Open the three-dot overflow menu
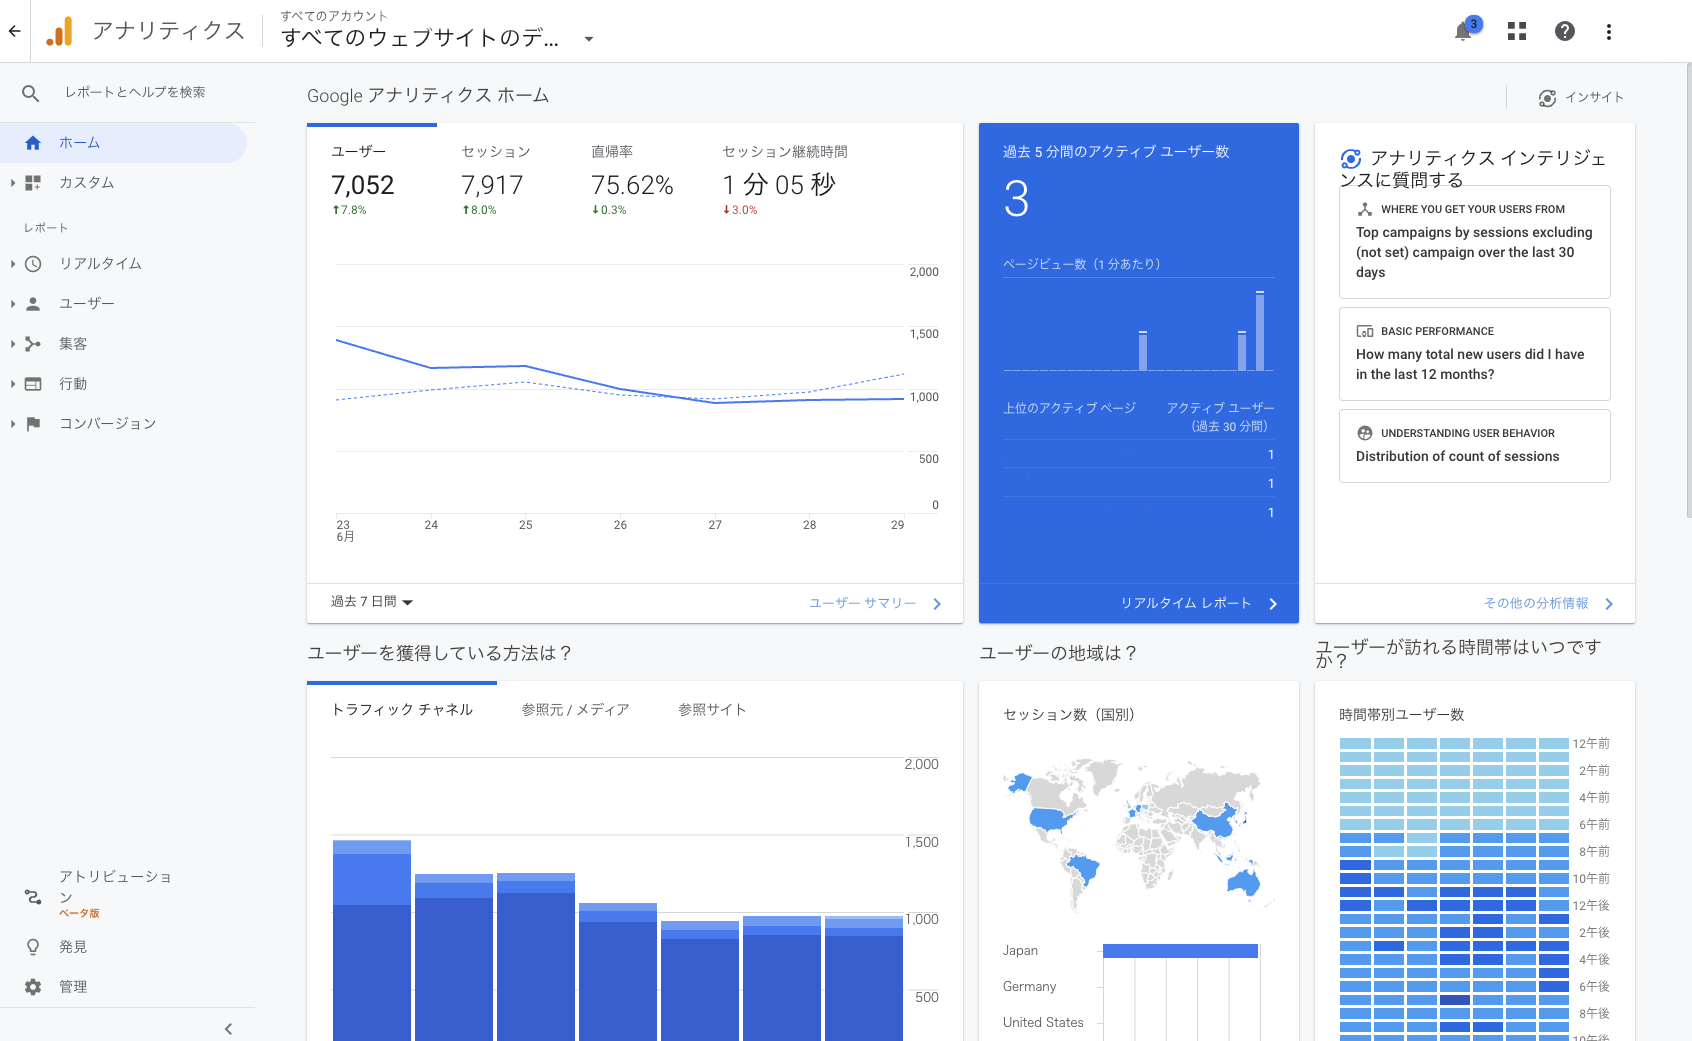This screenshot has height=1041, width=1692. [x=1609, y=31]
